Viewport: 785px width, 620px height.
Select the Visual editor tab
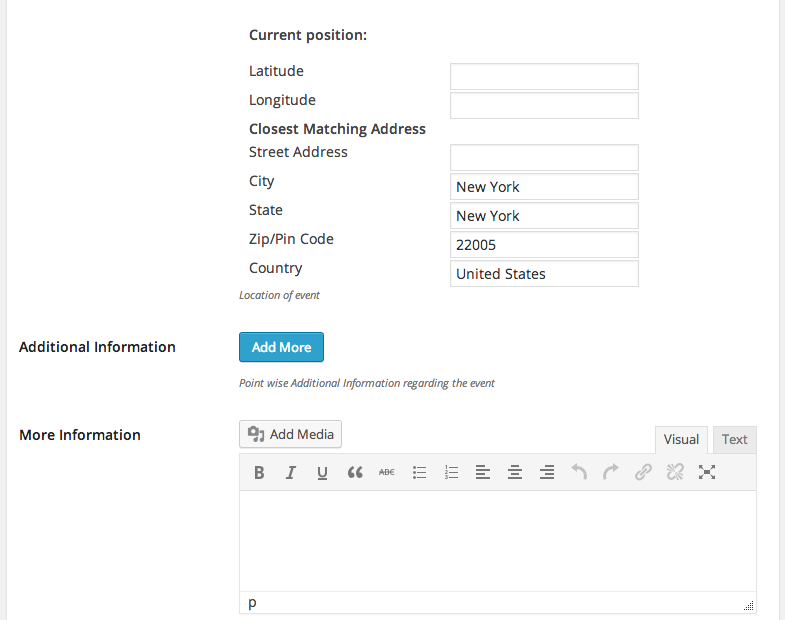[681, 440]
